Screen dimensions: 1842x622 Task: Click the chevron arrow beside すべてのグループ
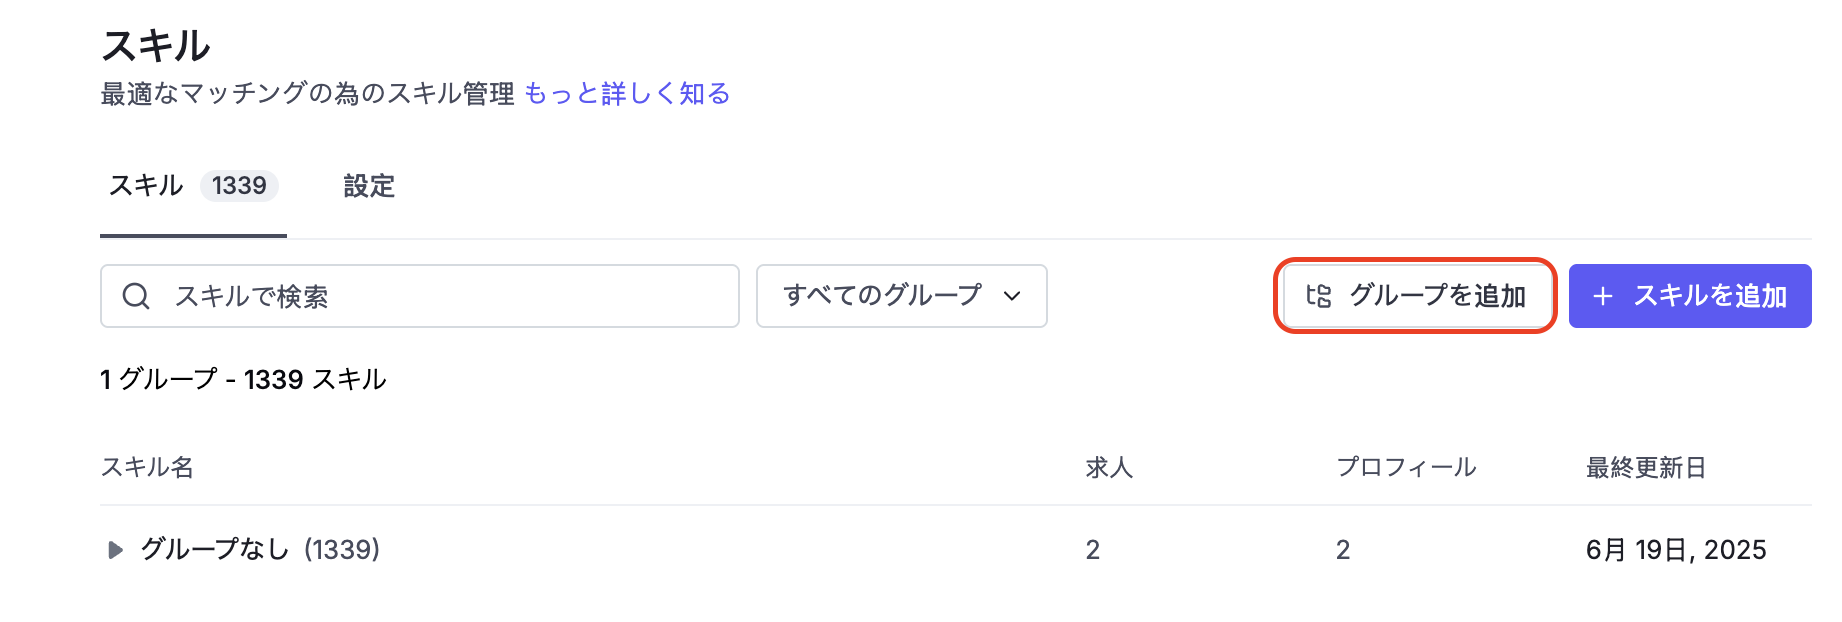coord(1012,296)
